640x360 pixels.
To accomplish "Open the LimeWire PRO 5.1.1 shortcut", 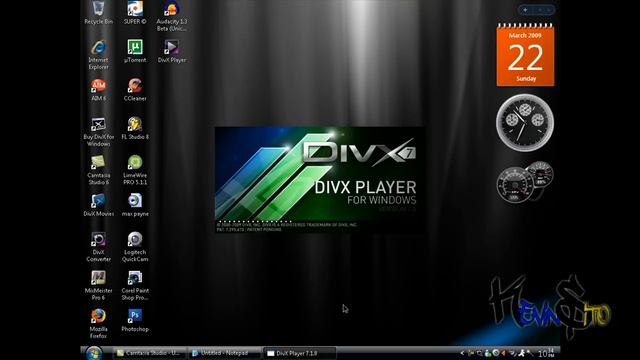I will [135, 170].
